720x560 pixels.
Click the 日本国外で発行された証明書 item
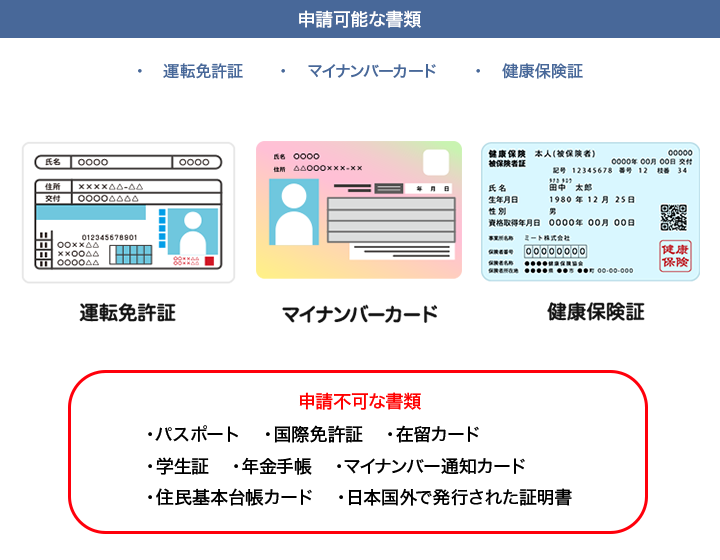click(x=459, y=498)
